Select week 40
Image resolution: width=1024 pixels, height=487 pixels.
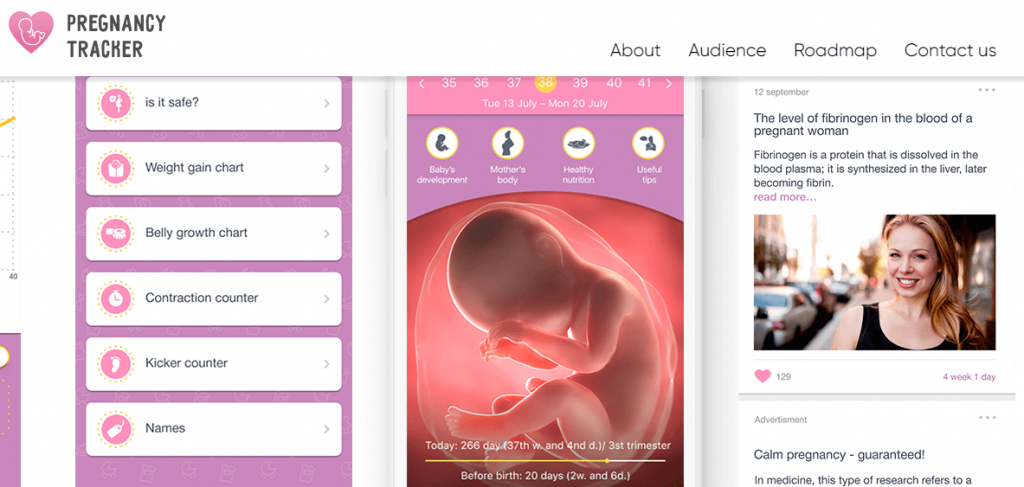[614, 84]
